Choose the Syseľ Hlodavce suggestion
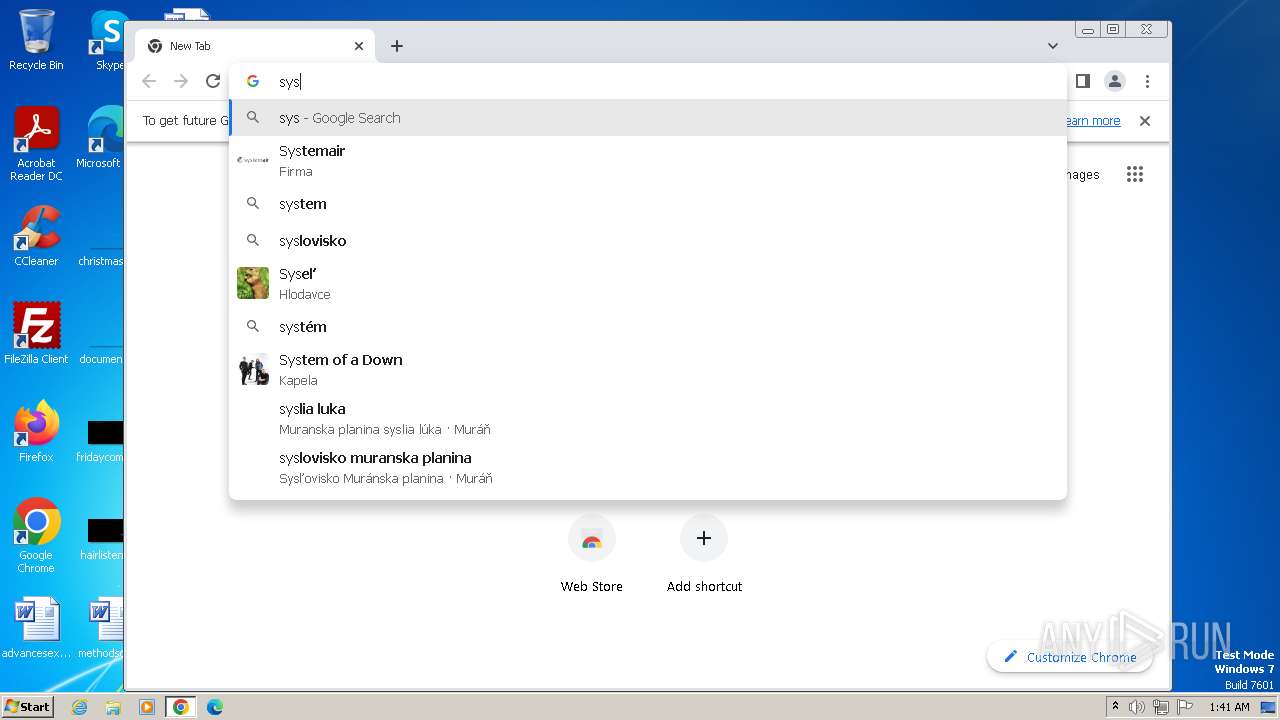The image size is (1280, 720). (648, 283)
